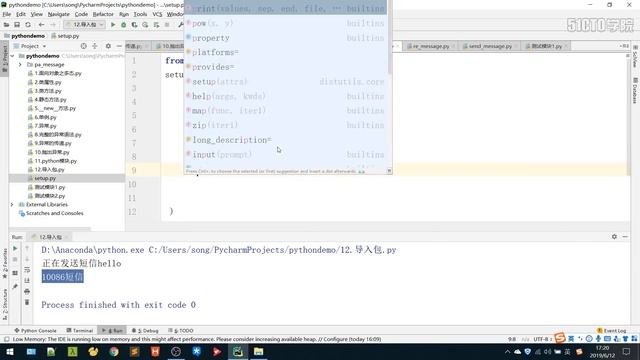Navigate forward with the right arrow icon

pos(52,25)
